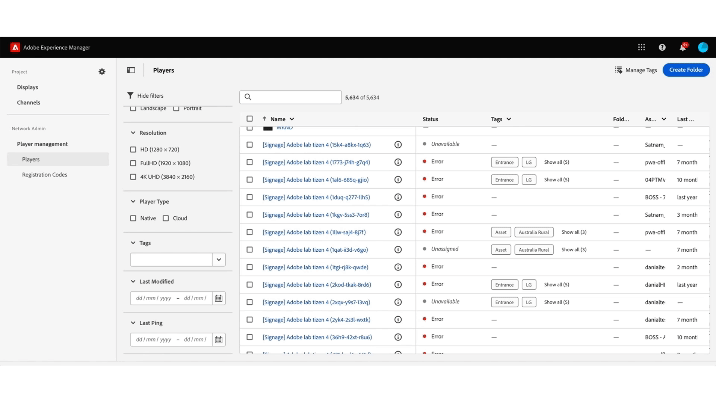Open the apps grid switcher icon
The image size is (716, 402).
coord(642,48)
